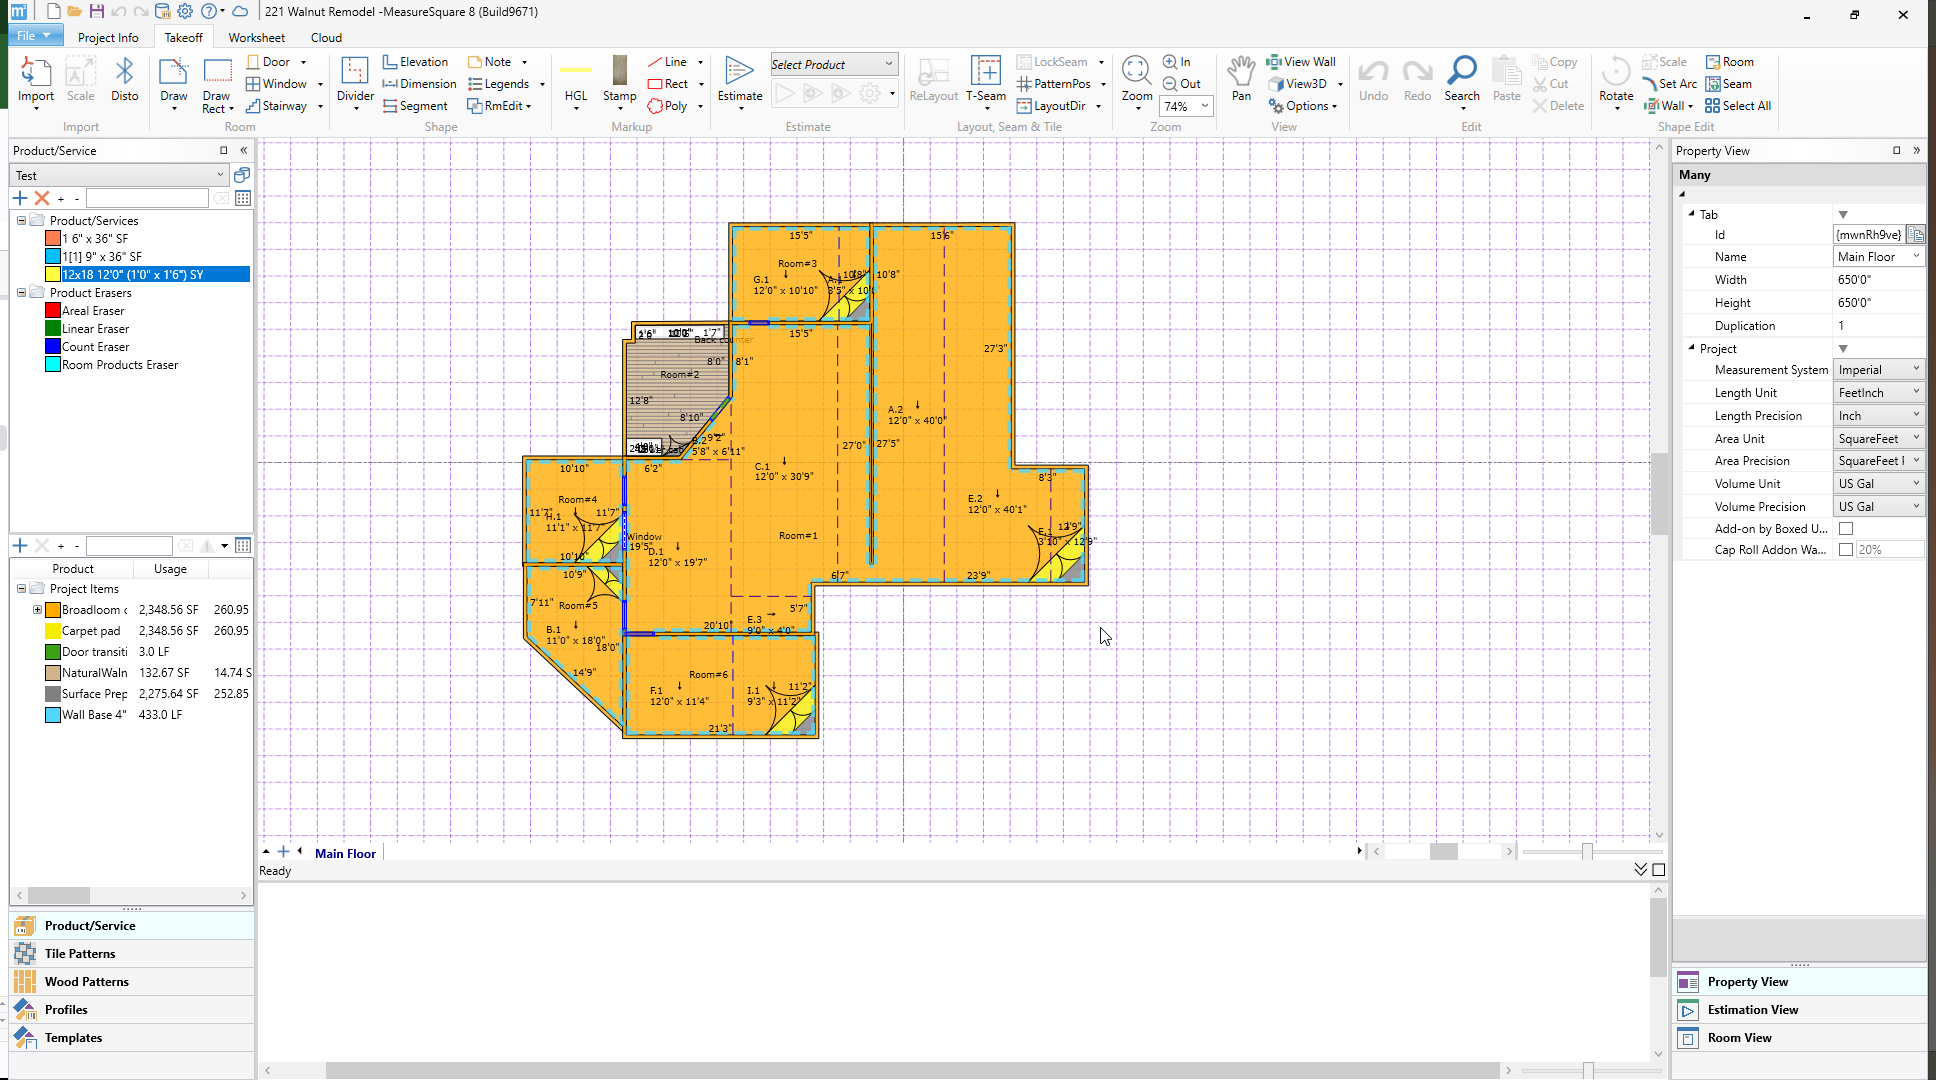1936x1080 pixels.
Task: Enable Add-on by Boxed Unit checkbox
Action: click(x=1846, y=529)
